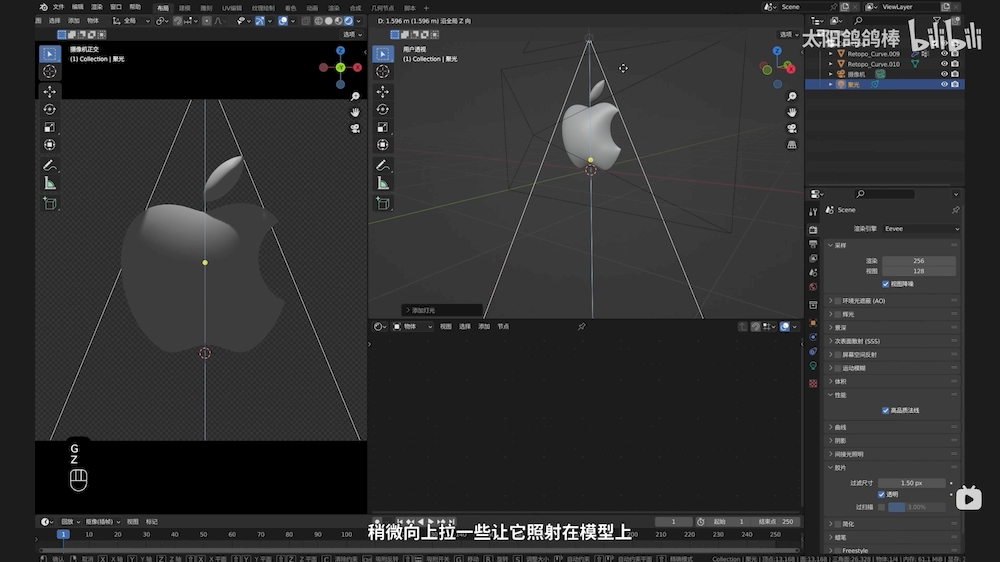Open the Texture properties checker icon
1000x562 pixels.
(813, 383)
